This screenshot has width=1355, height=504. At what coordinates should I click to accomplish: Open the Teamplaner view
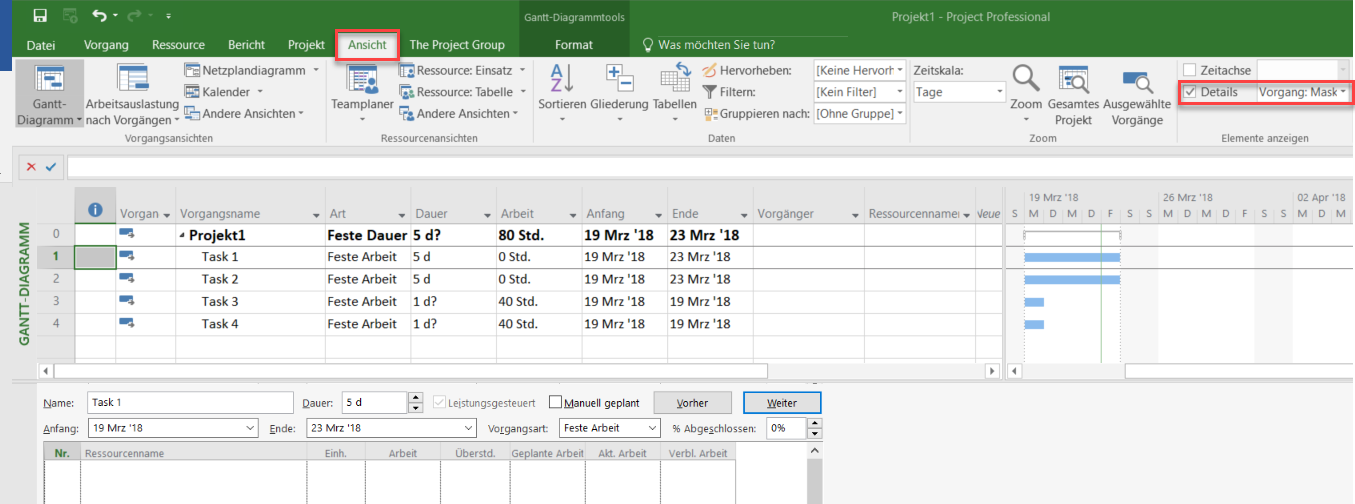[361, 81]
